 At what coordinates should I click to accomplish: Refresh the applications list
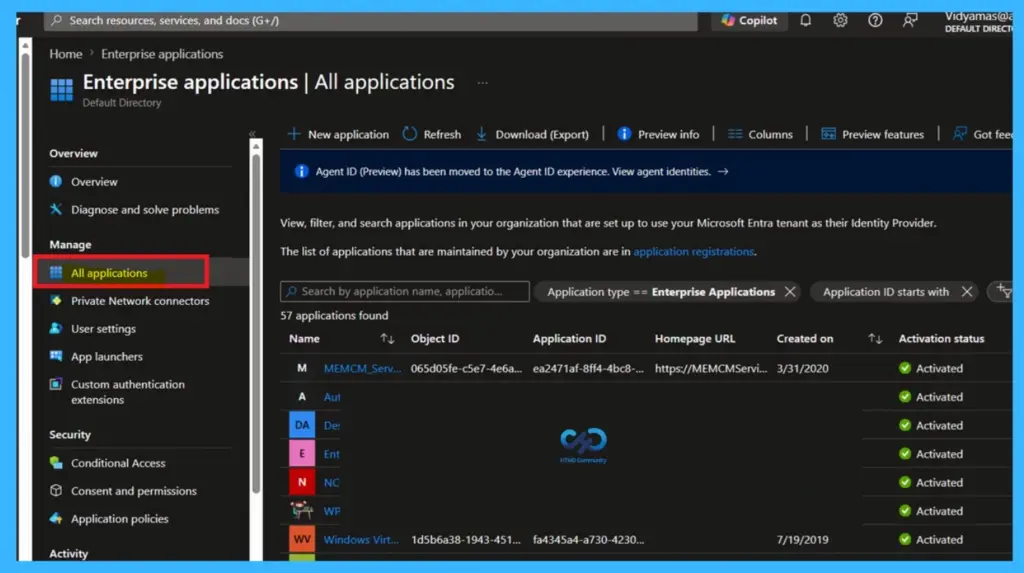click(432, 134)
